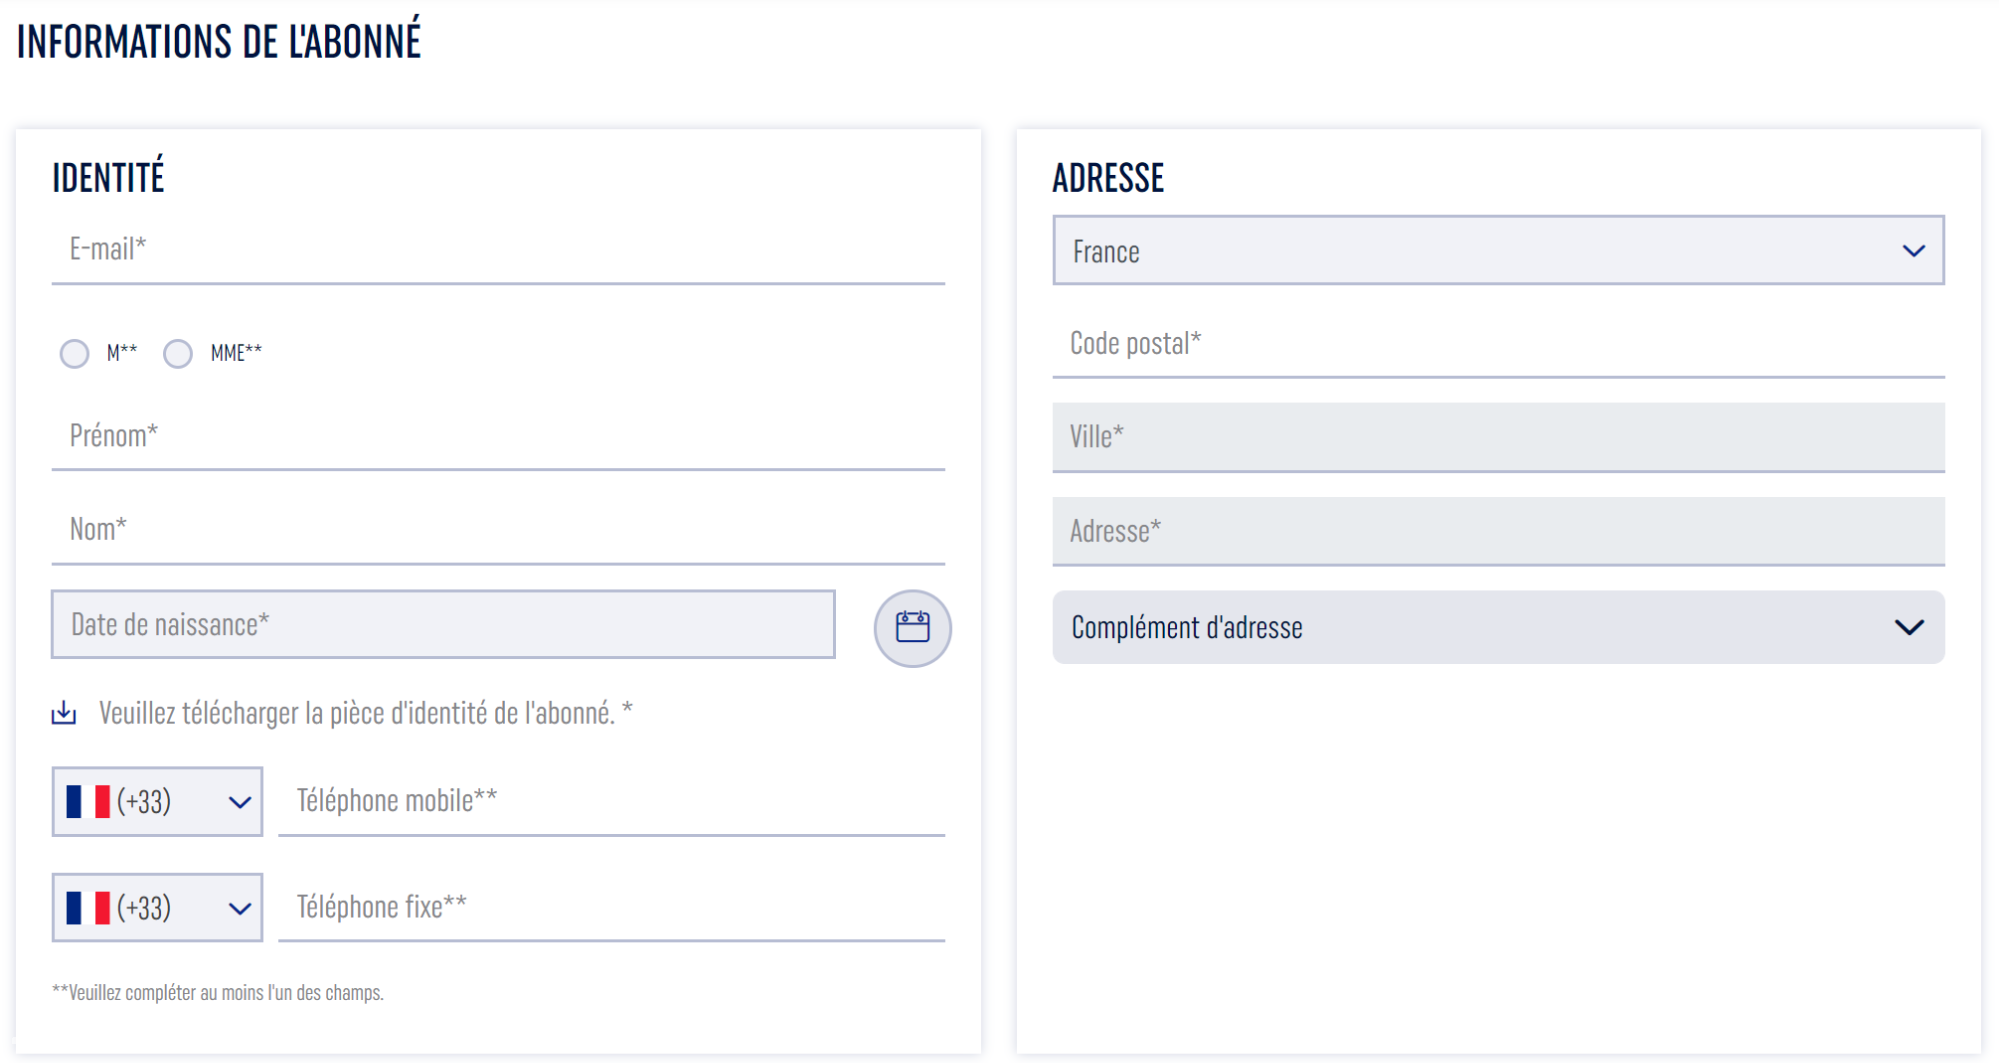This screenshot has width=1999, height=1063.
Task: Open the birth date calendar picker
Action: point(912,628)
